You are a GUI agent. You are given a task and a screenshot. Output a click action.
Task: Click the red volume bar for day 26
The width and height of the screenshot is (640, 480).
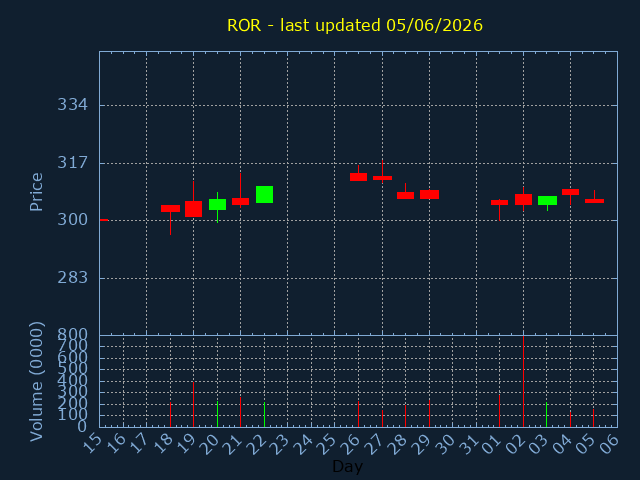358,414
